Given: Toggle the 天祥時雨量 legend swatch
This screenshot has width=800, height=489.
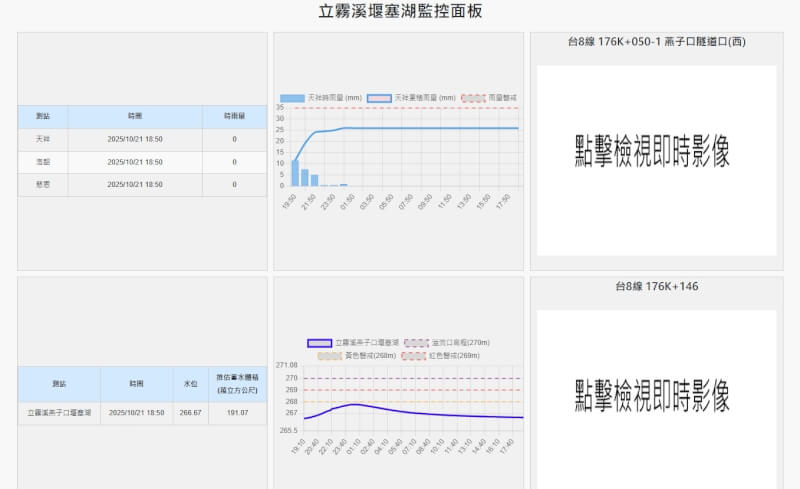Looking at the screenshot, I should pyautogui.click(x=292, y=98).
